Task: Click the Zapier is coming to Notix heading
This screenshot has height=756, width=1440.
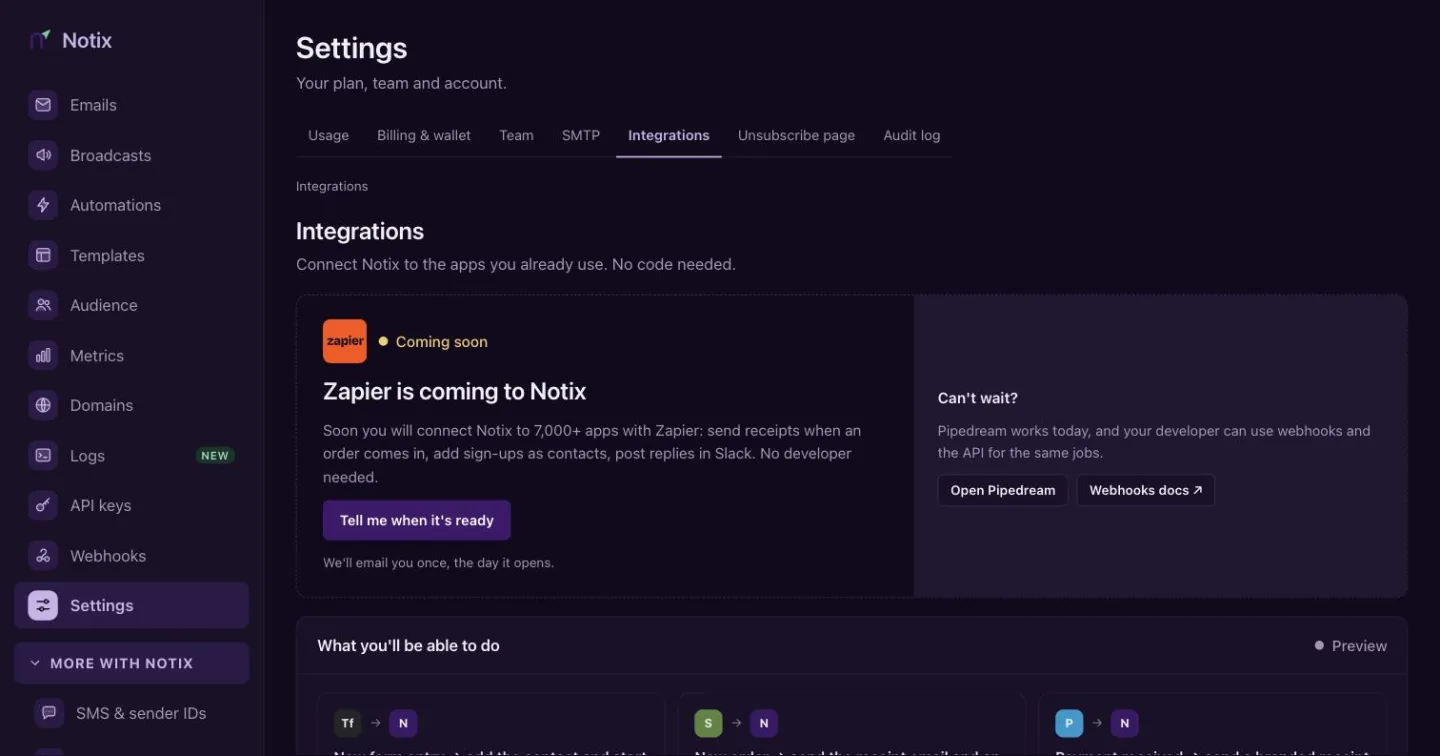Action: click(455, 391)
